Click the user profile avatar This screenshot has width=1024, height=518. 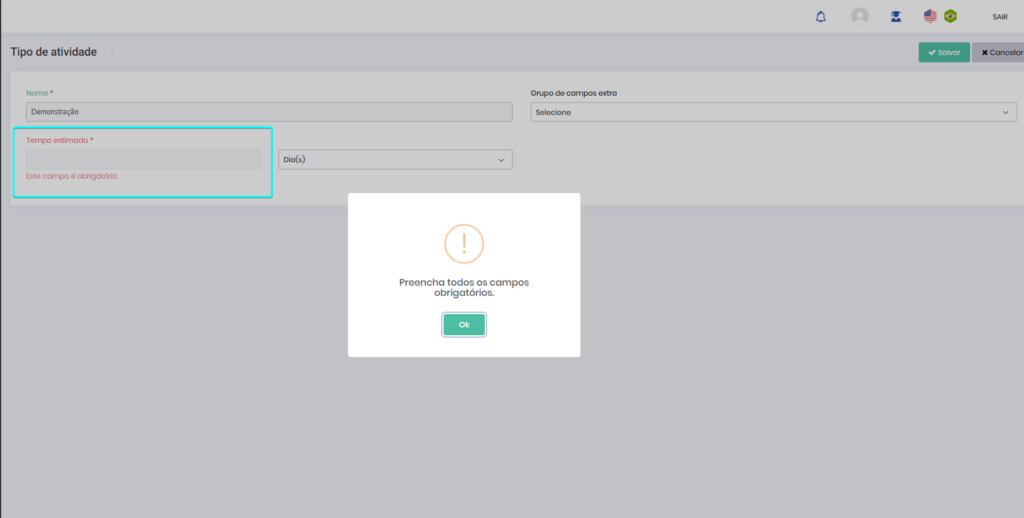(859, 17)
